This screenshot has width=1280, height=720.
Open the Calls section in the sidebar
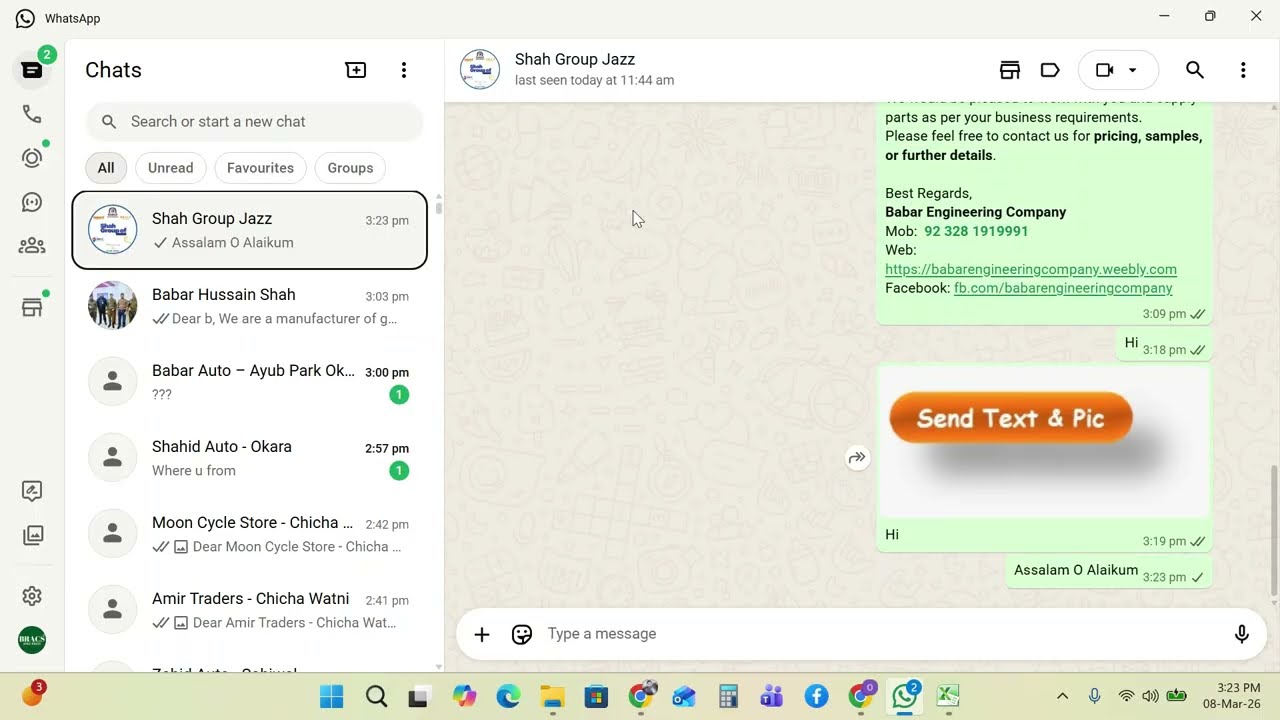pos(32,114)
